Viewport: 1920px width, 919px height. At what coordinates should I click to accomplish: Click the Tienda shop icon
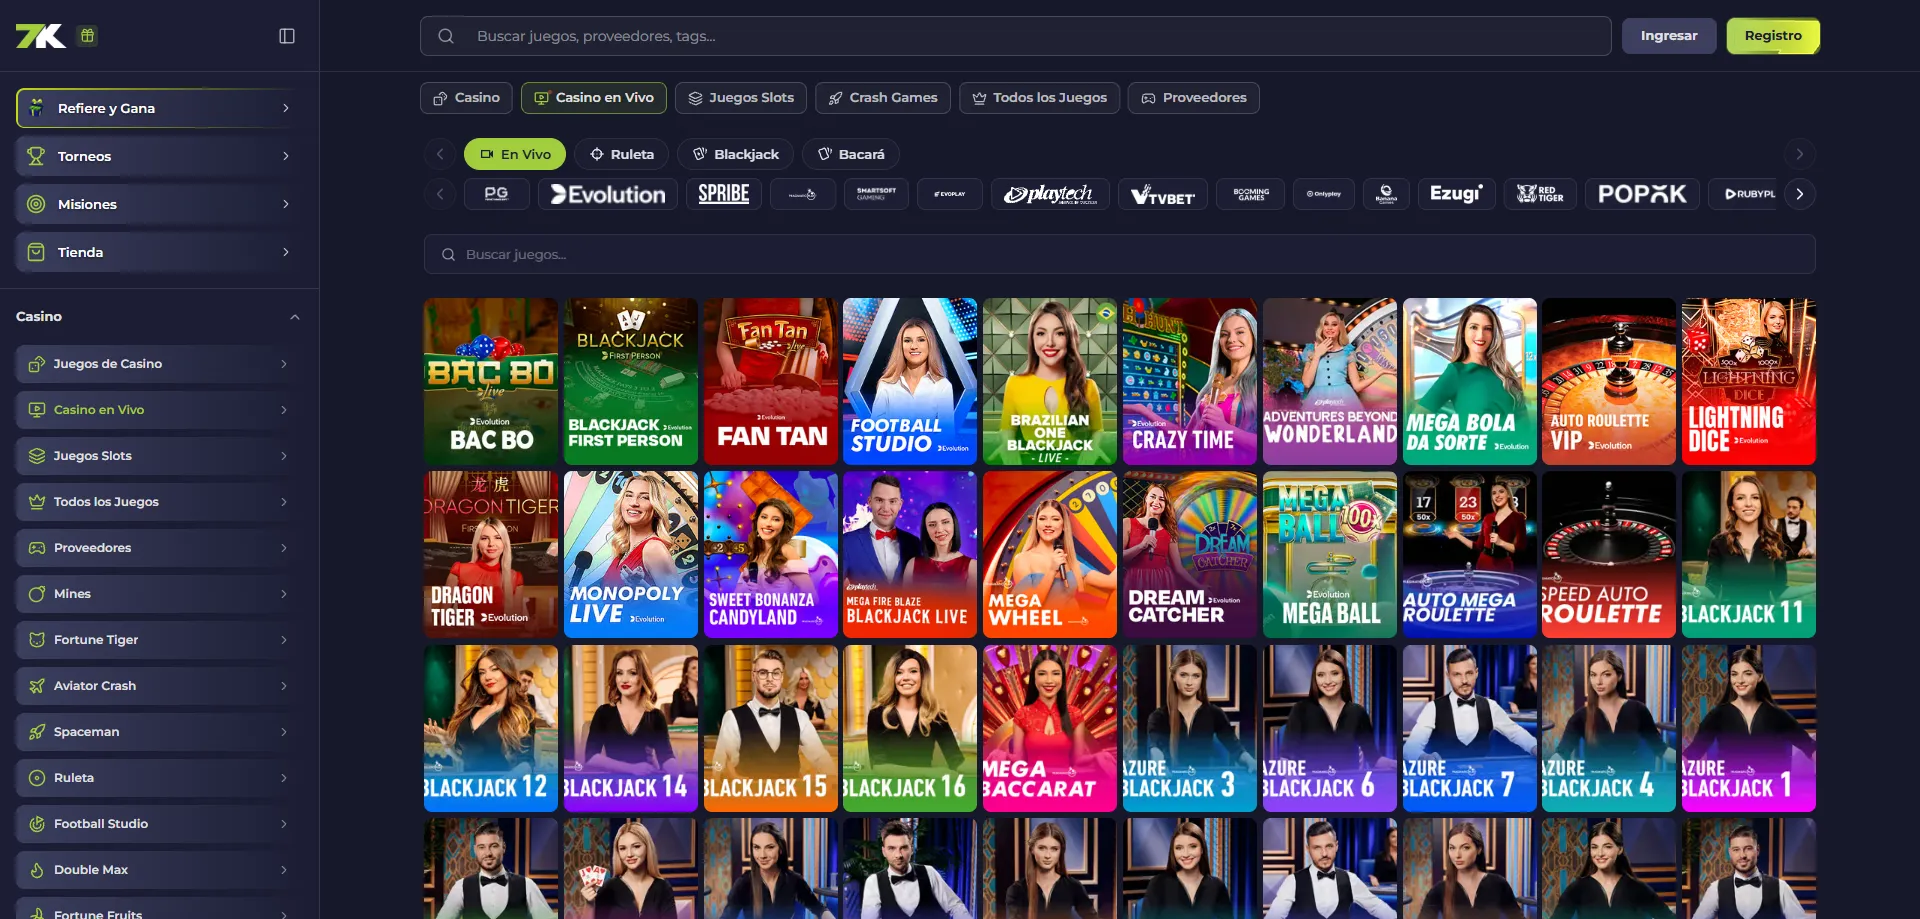(36, 252)
